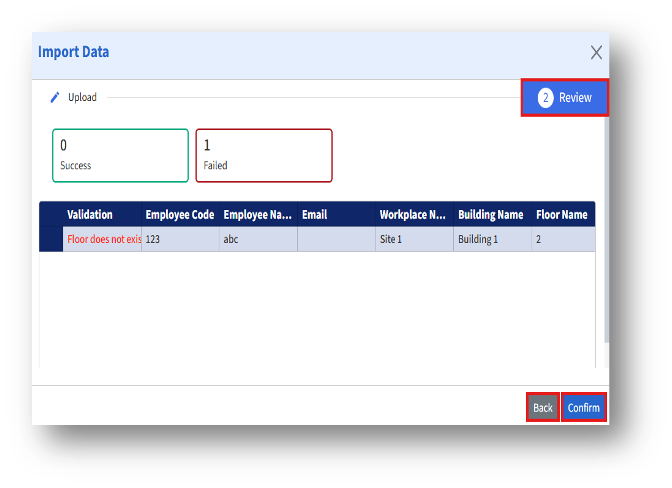
Task: Sort by Employee Code column header
Action: (x=180, y=214)
